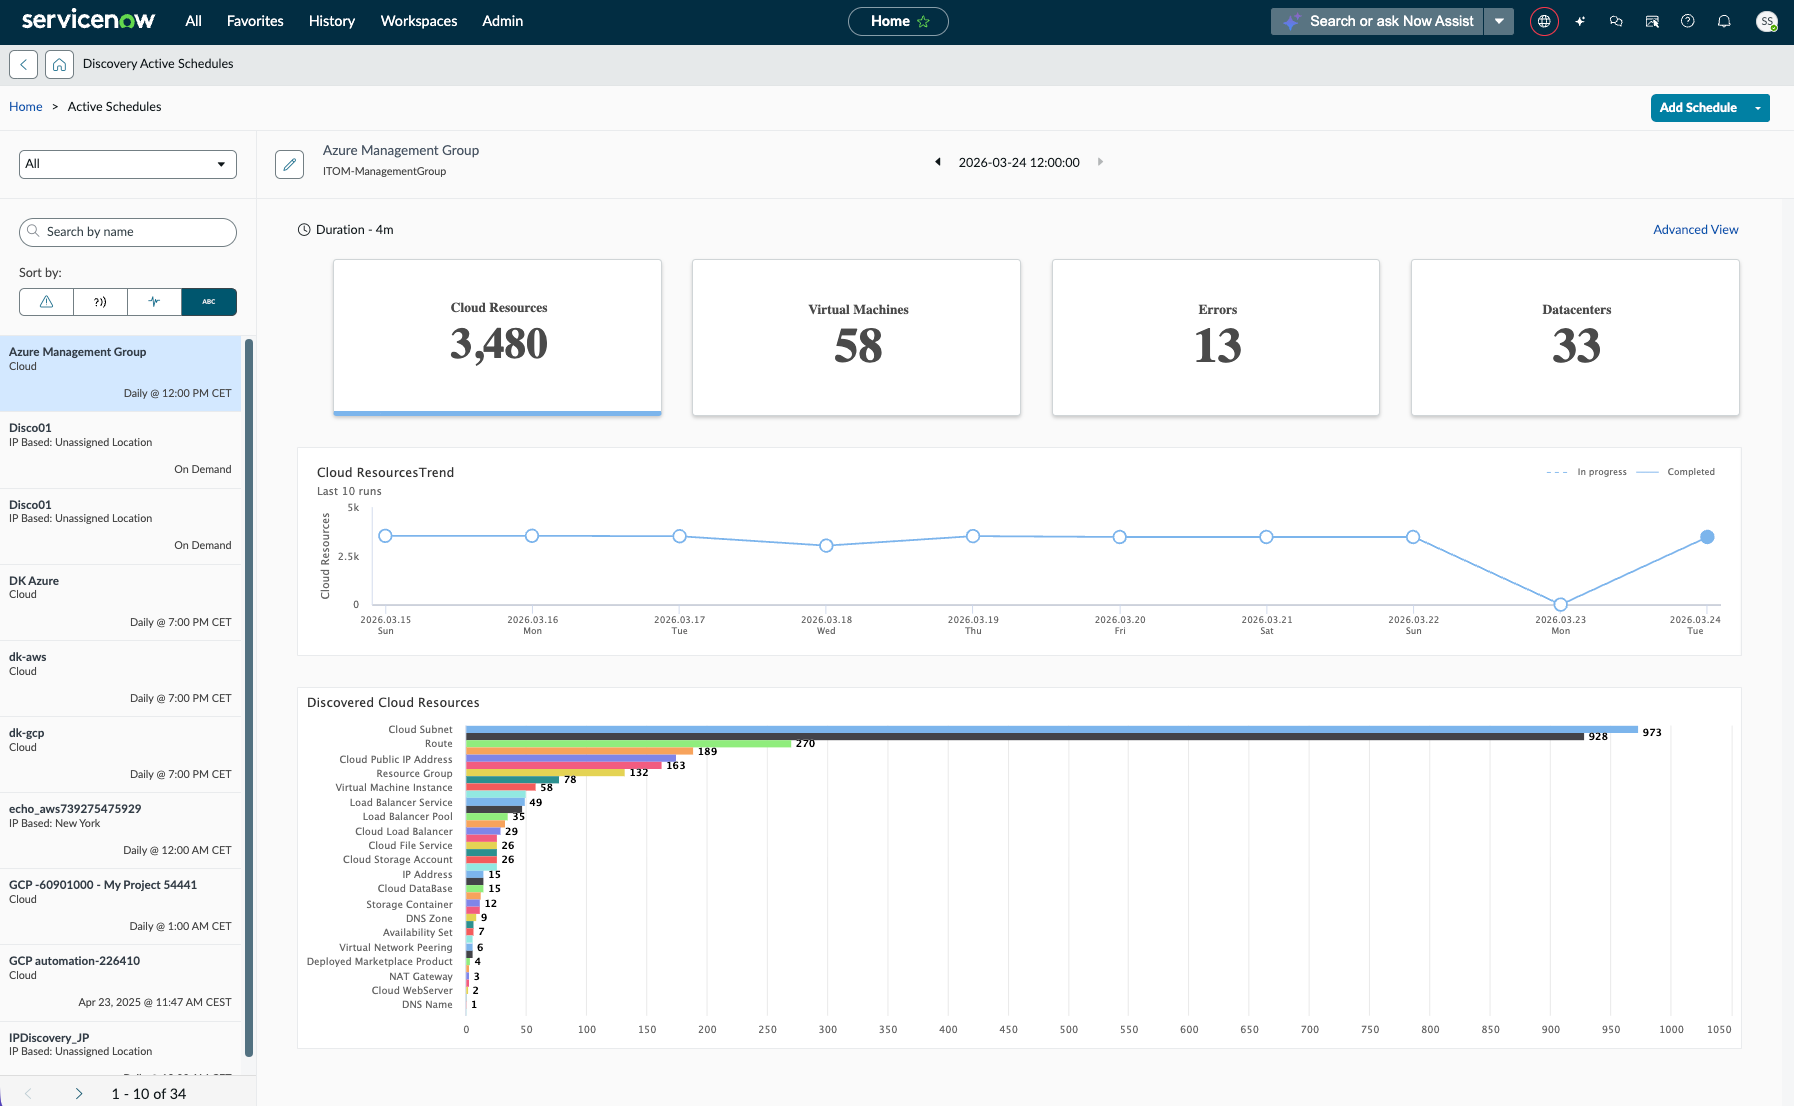
Task: Go to previous page of schedules
Action: 28,1094
